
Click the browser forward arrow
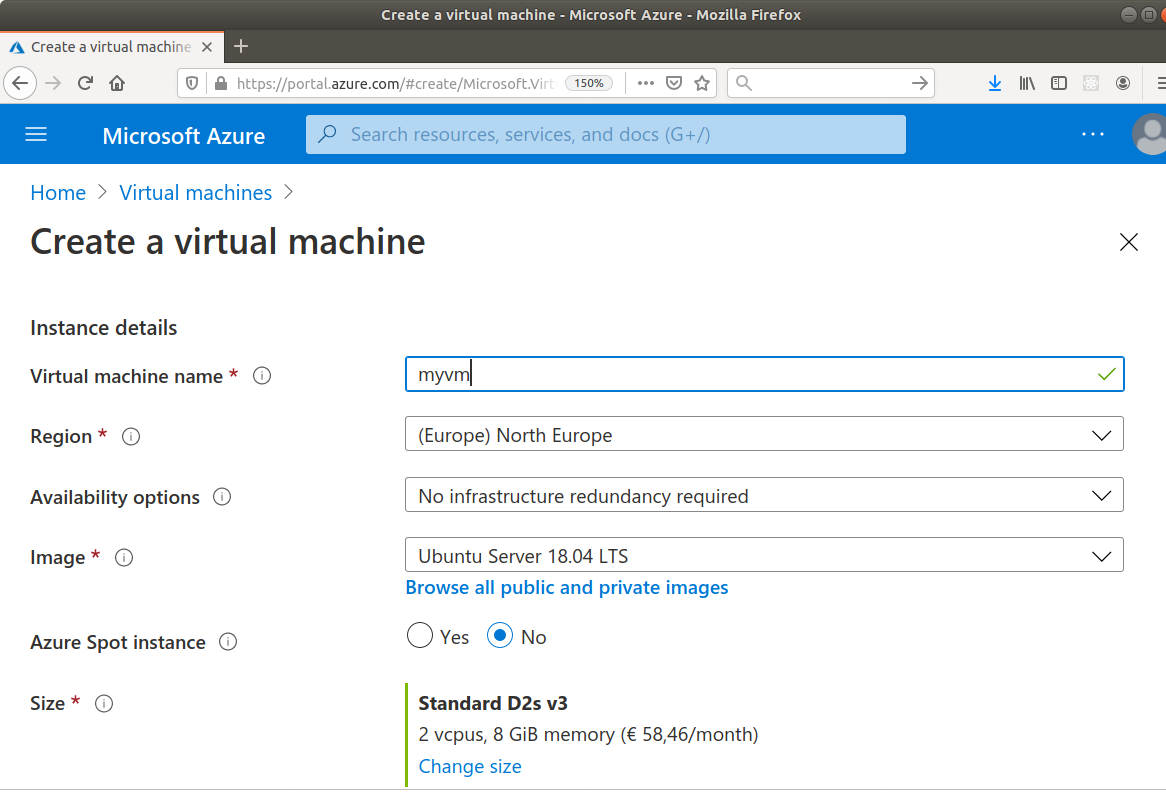click(x=53, y=83)
